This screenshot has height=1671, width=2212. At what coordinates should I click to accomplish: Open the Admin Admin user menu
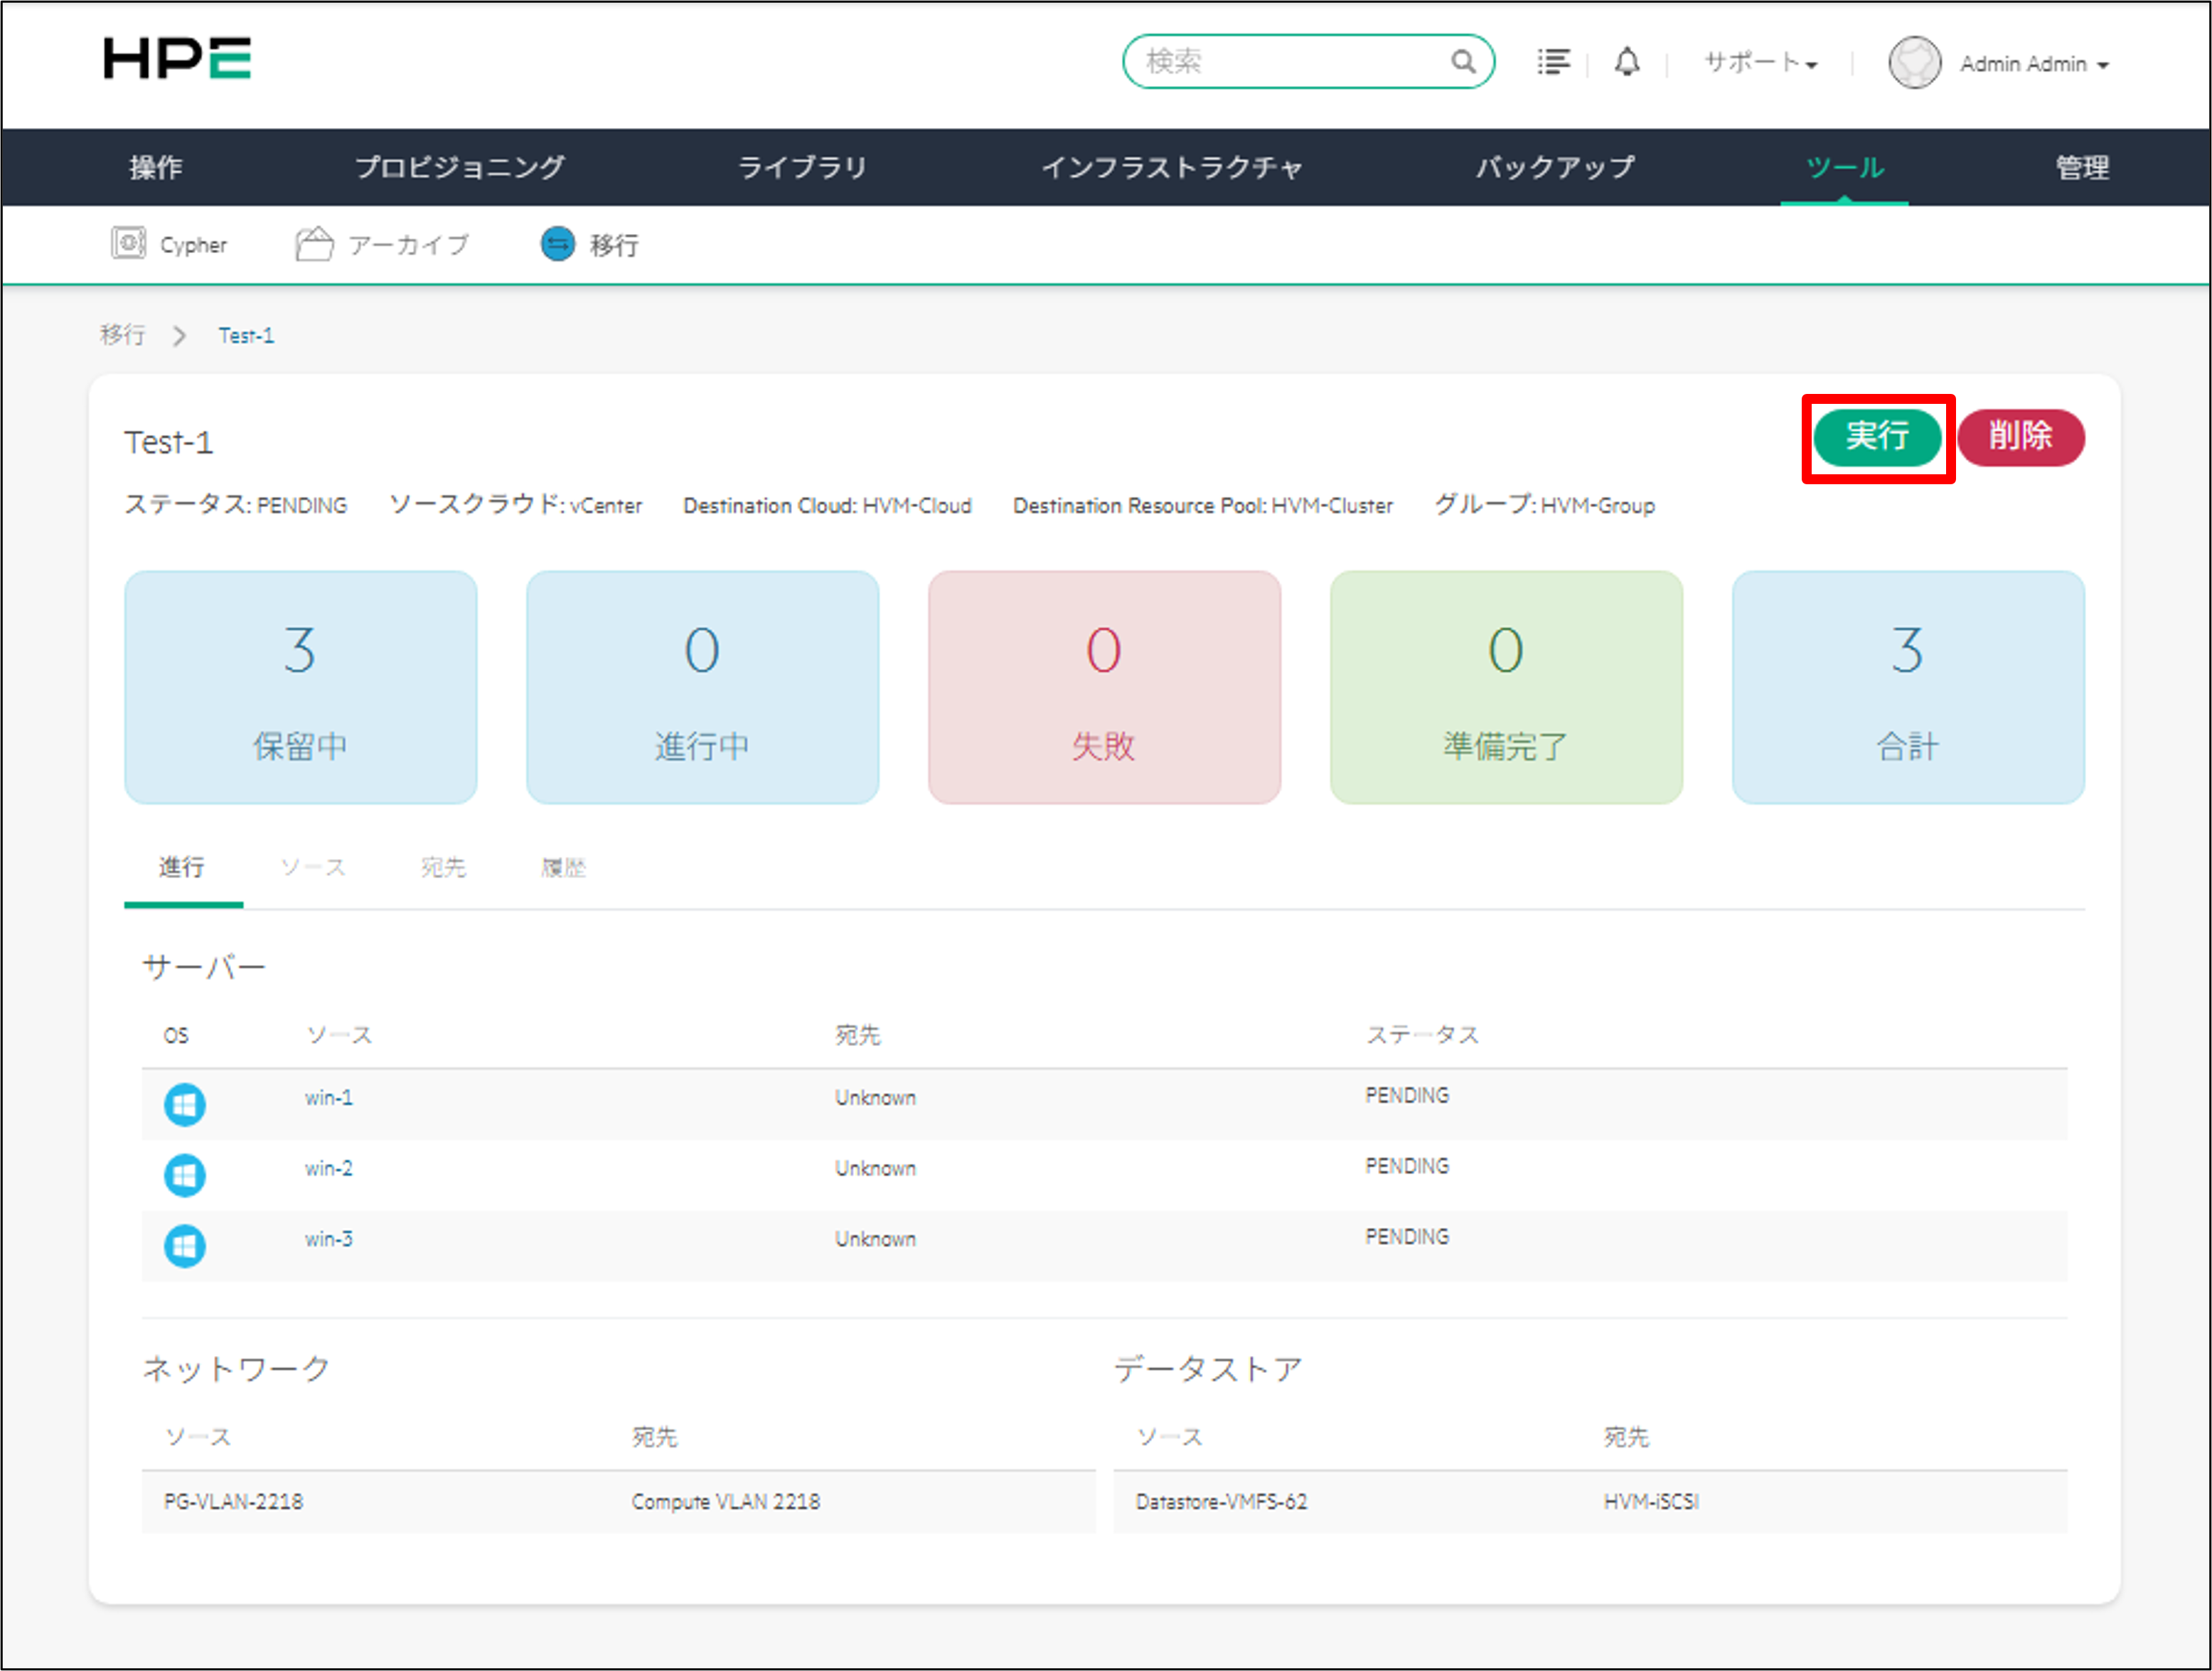click(2034, 64)
